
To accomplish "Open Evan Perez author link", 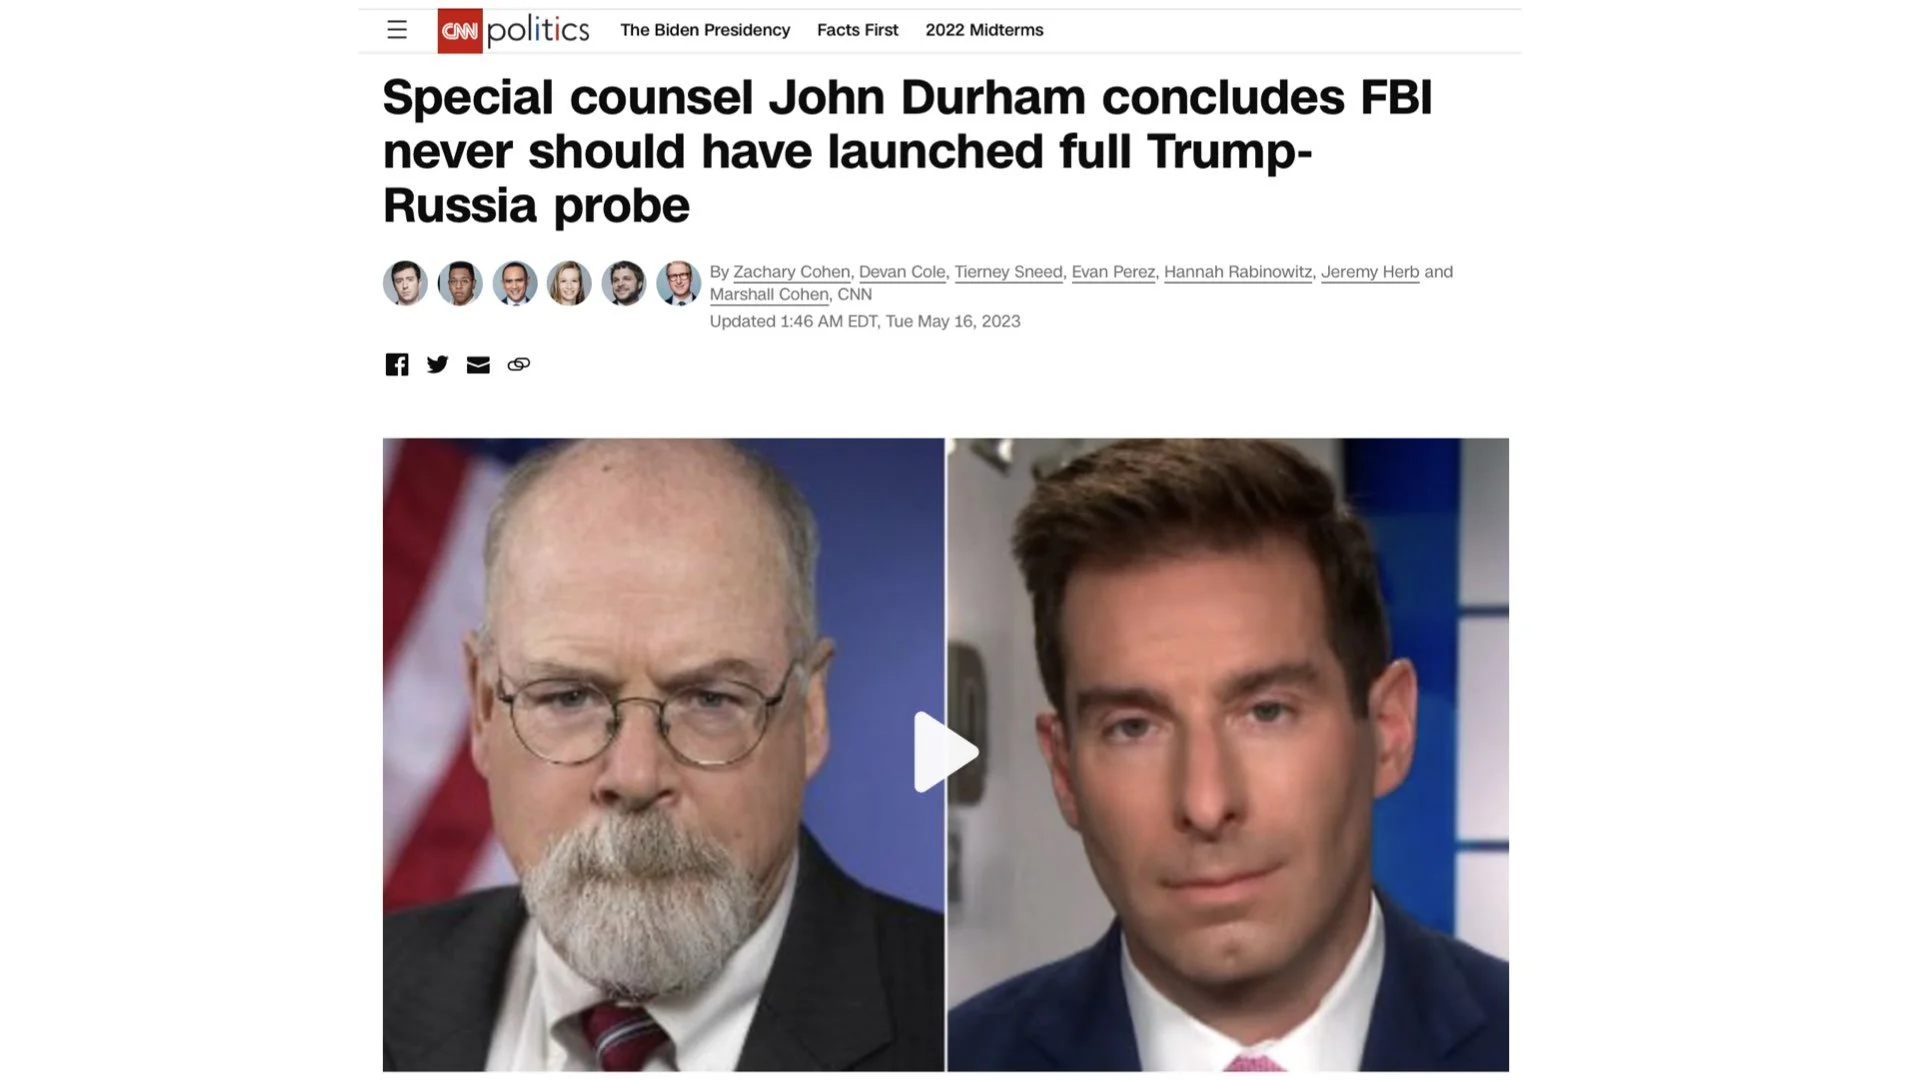I will (1113, 272).
